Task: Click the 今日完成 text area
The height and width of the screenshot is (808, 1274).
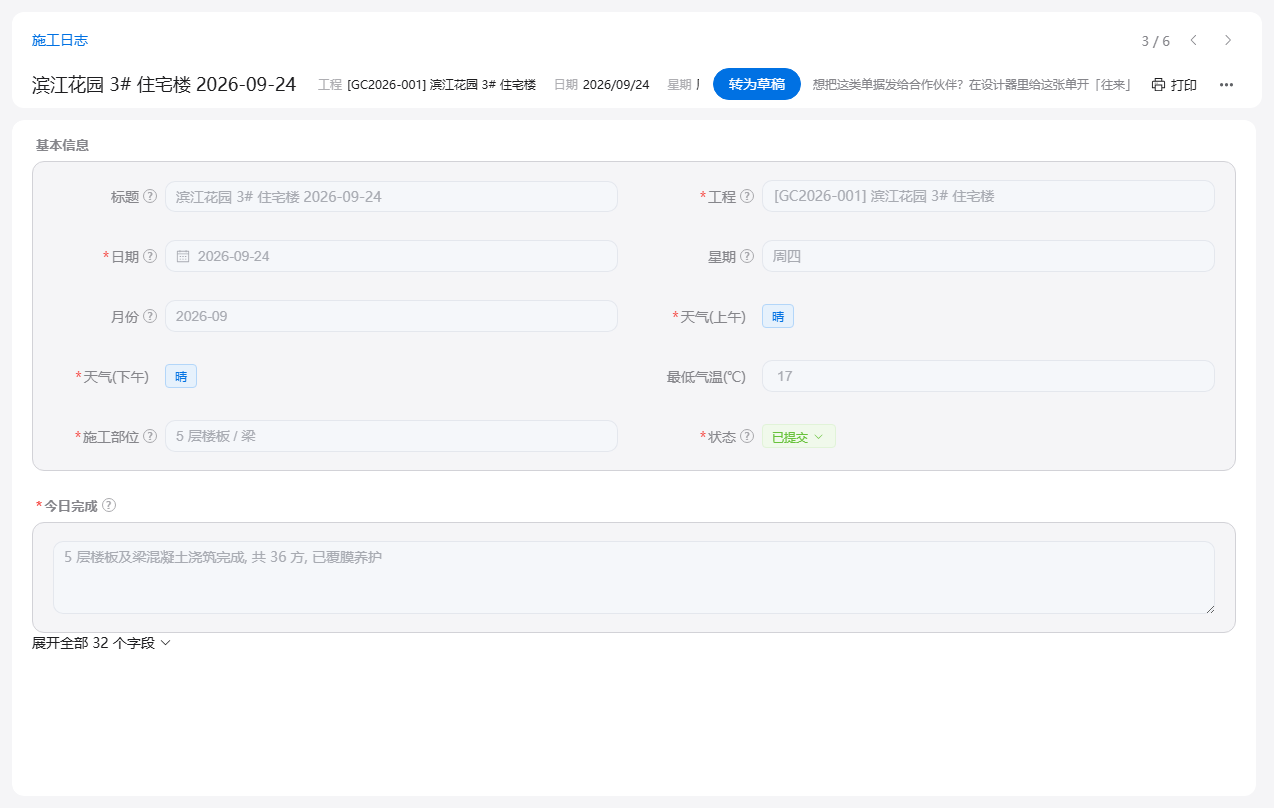Action: click(x=634, y=578)
